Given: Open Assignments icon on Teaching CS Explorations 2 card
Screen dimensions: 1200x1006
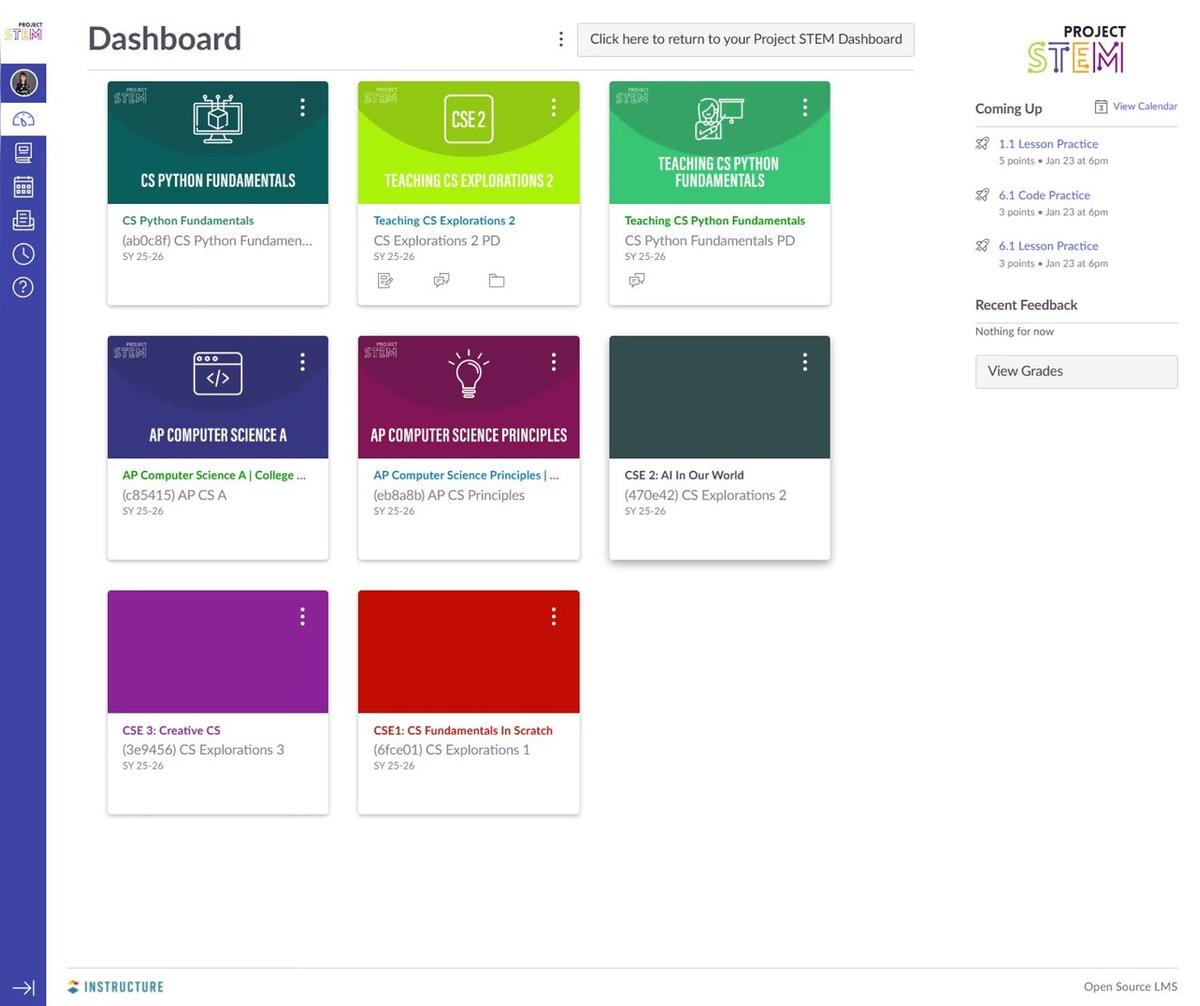Looking at the screenshot, I should [385, 281].
